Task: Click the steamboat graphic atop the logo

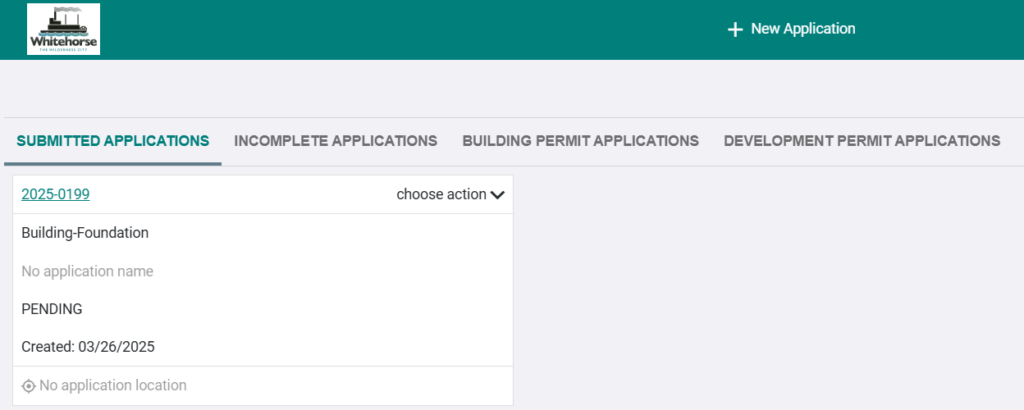Action: (x=63, y=20)
